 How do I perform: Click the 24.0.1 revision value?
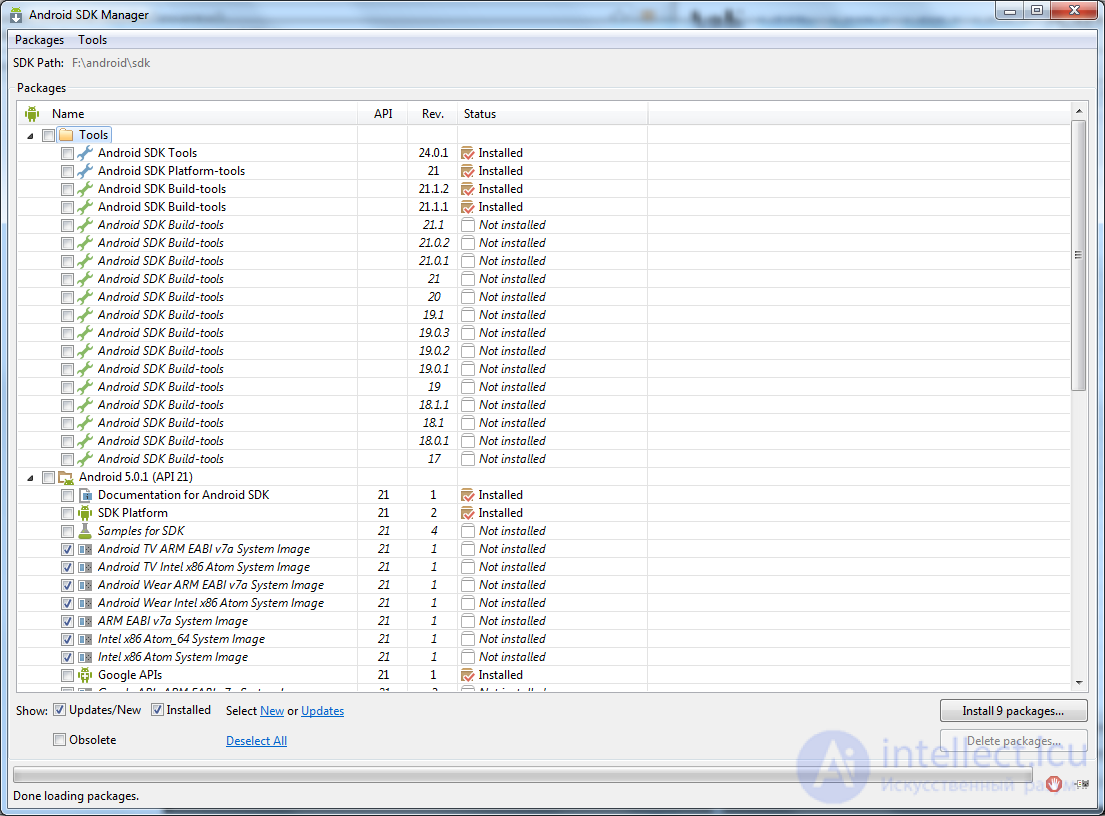433,153
